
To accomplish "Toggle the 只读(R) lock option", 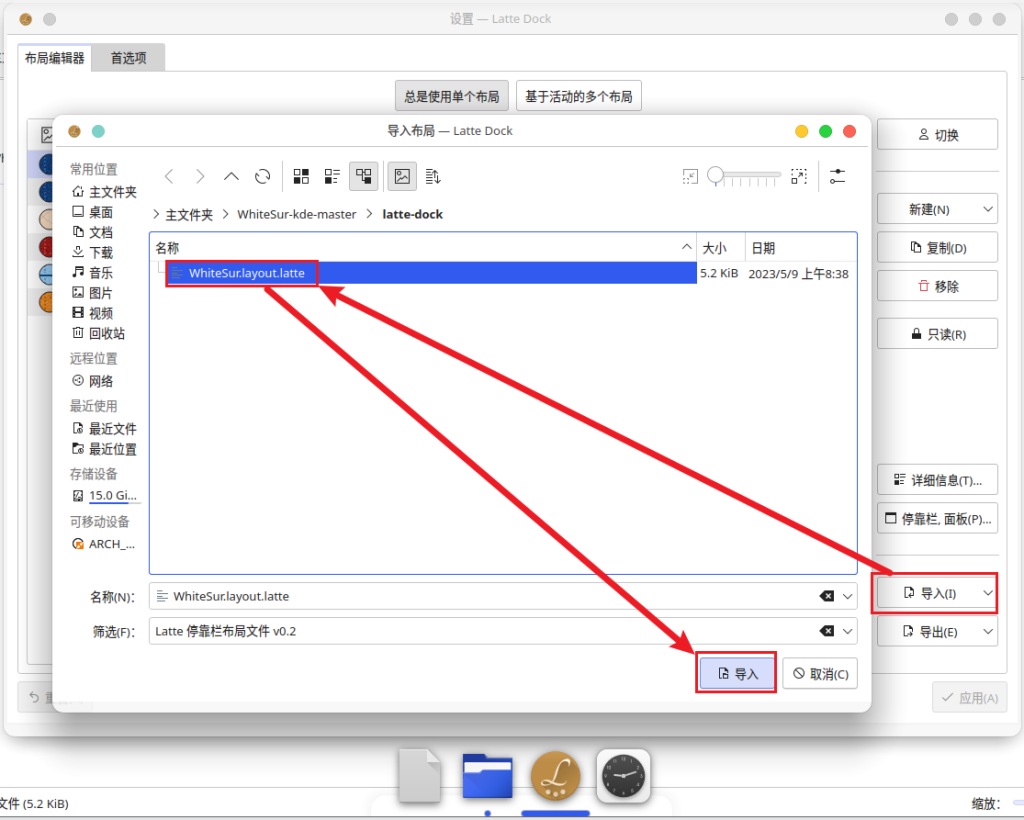I will click(937, 334).
